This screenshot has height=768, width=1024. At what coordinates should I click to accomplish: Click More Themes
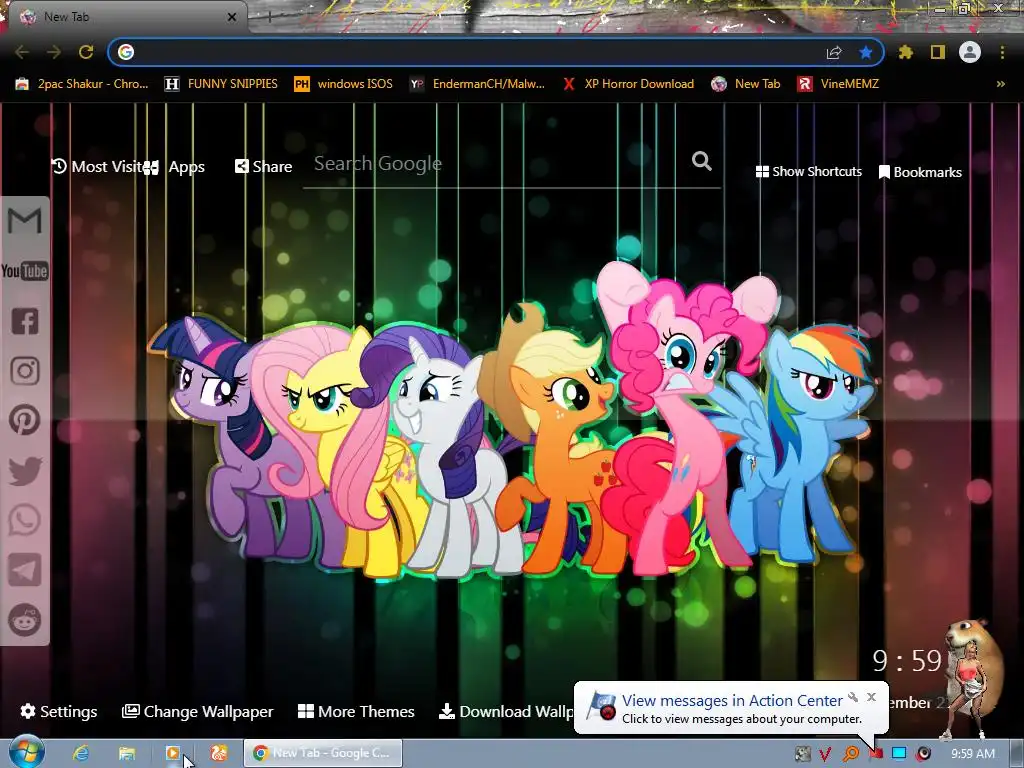click(x=356, y=711)
